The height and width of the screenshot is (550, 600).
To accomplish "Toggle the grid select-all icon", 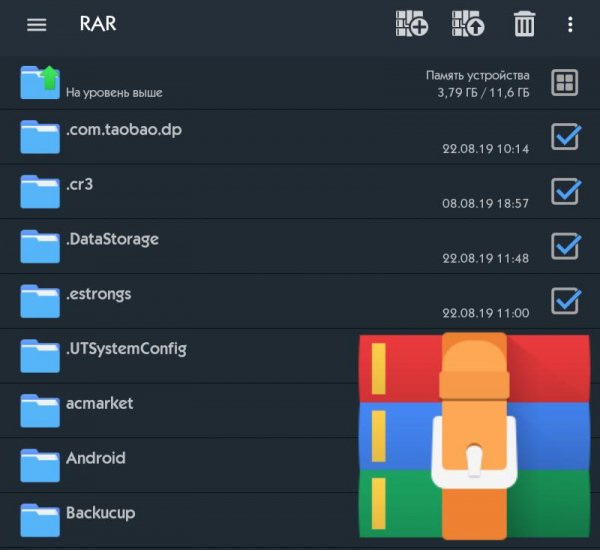I will pyautogui.click(x=565, y=83).
